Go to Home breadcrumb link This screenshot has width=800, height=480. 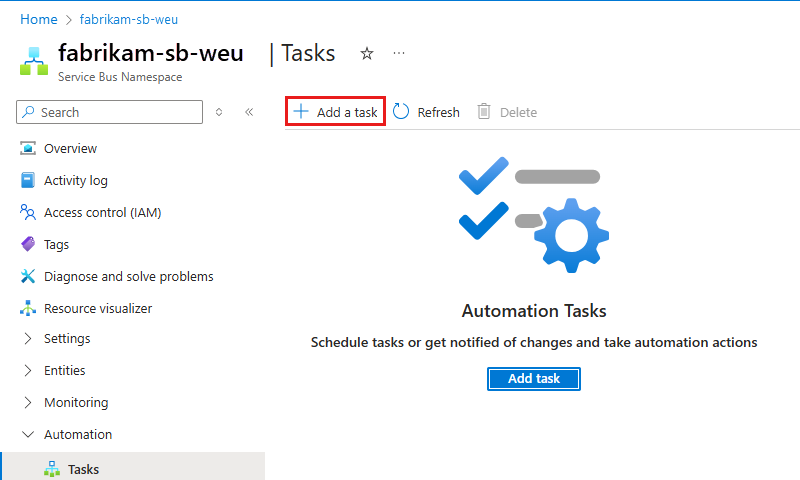(38, 19)
